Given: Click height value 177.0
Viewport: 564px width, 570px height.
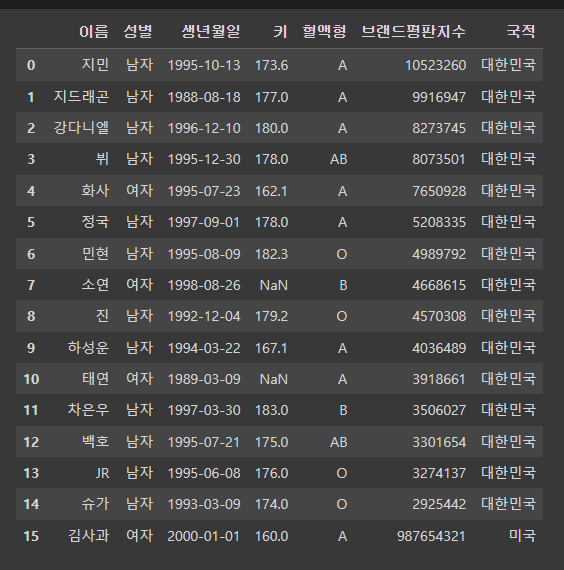Looking at the screenshot, I should coord(272,97).
